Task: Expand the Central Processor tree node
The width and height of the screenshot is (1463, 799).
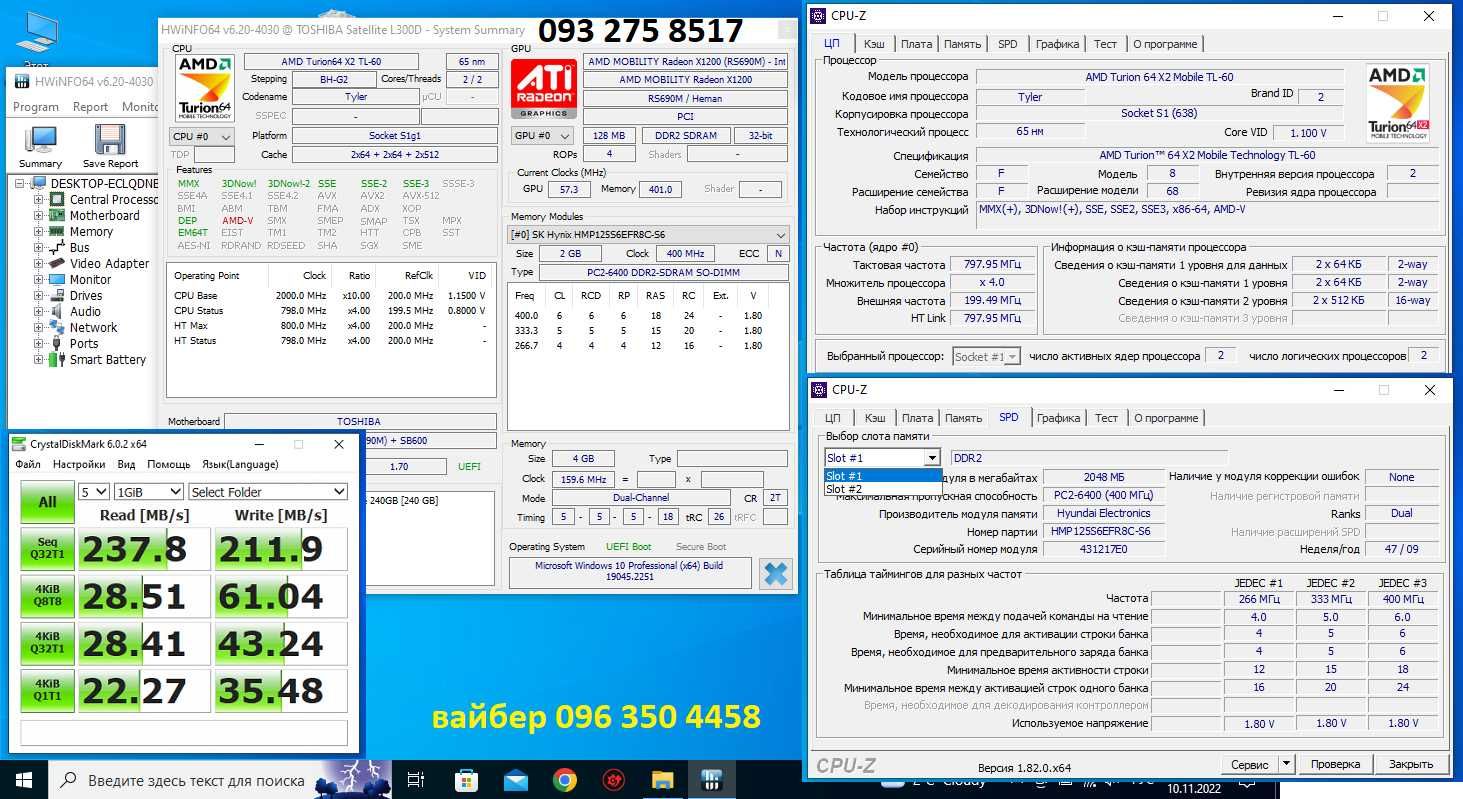Action: pos(39,199)
